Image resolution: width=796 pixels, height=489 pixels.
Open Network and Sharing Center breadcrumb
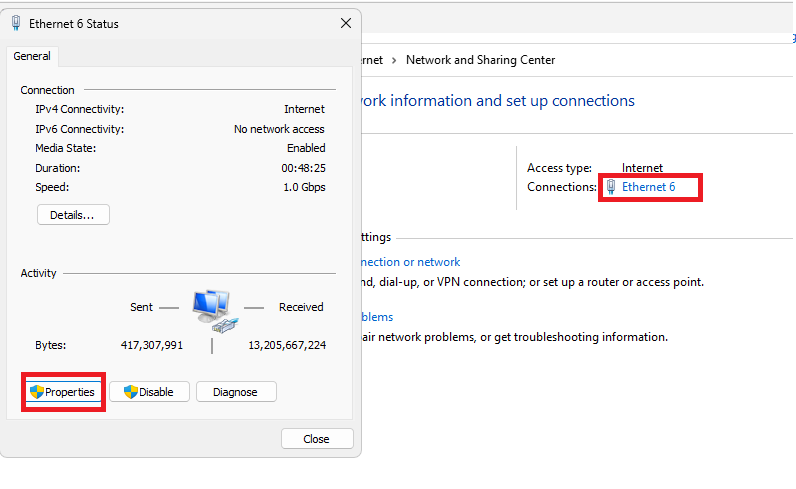(480, 60)
